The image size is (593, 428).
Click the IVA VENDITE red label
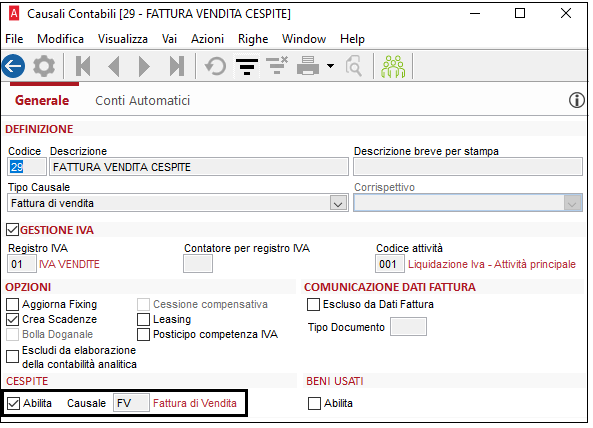pos(70,264)
